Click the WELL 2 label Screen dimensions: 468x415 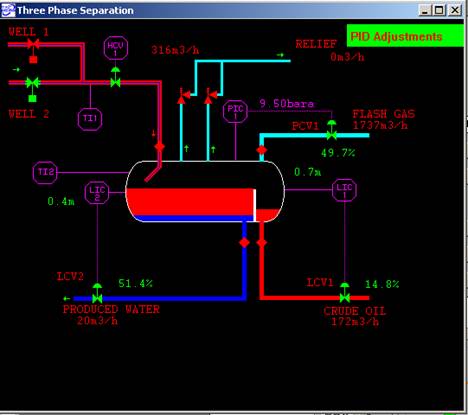pos(29,114)
